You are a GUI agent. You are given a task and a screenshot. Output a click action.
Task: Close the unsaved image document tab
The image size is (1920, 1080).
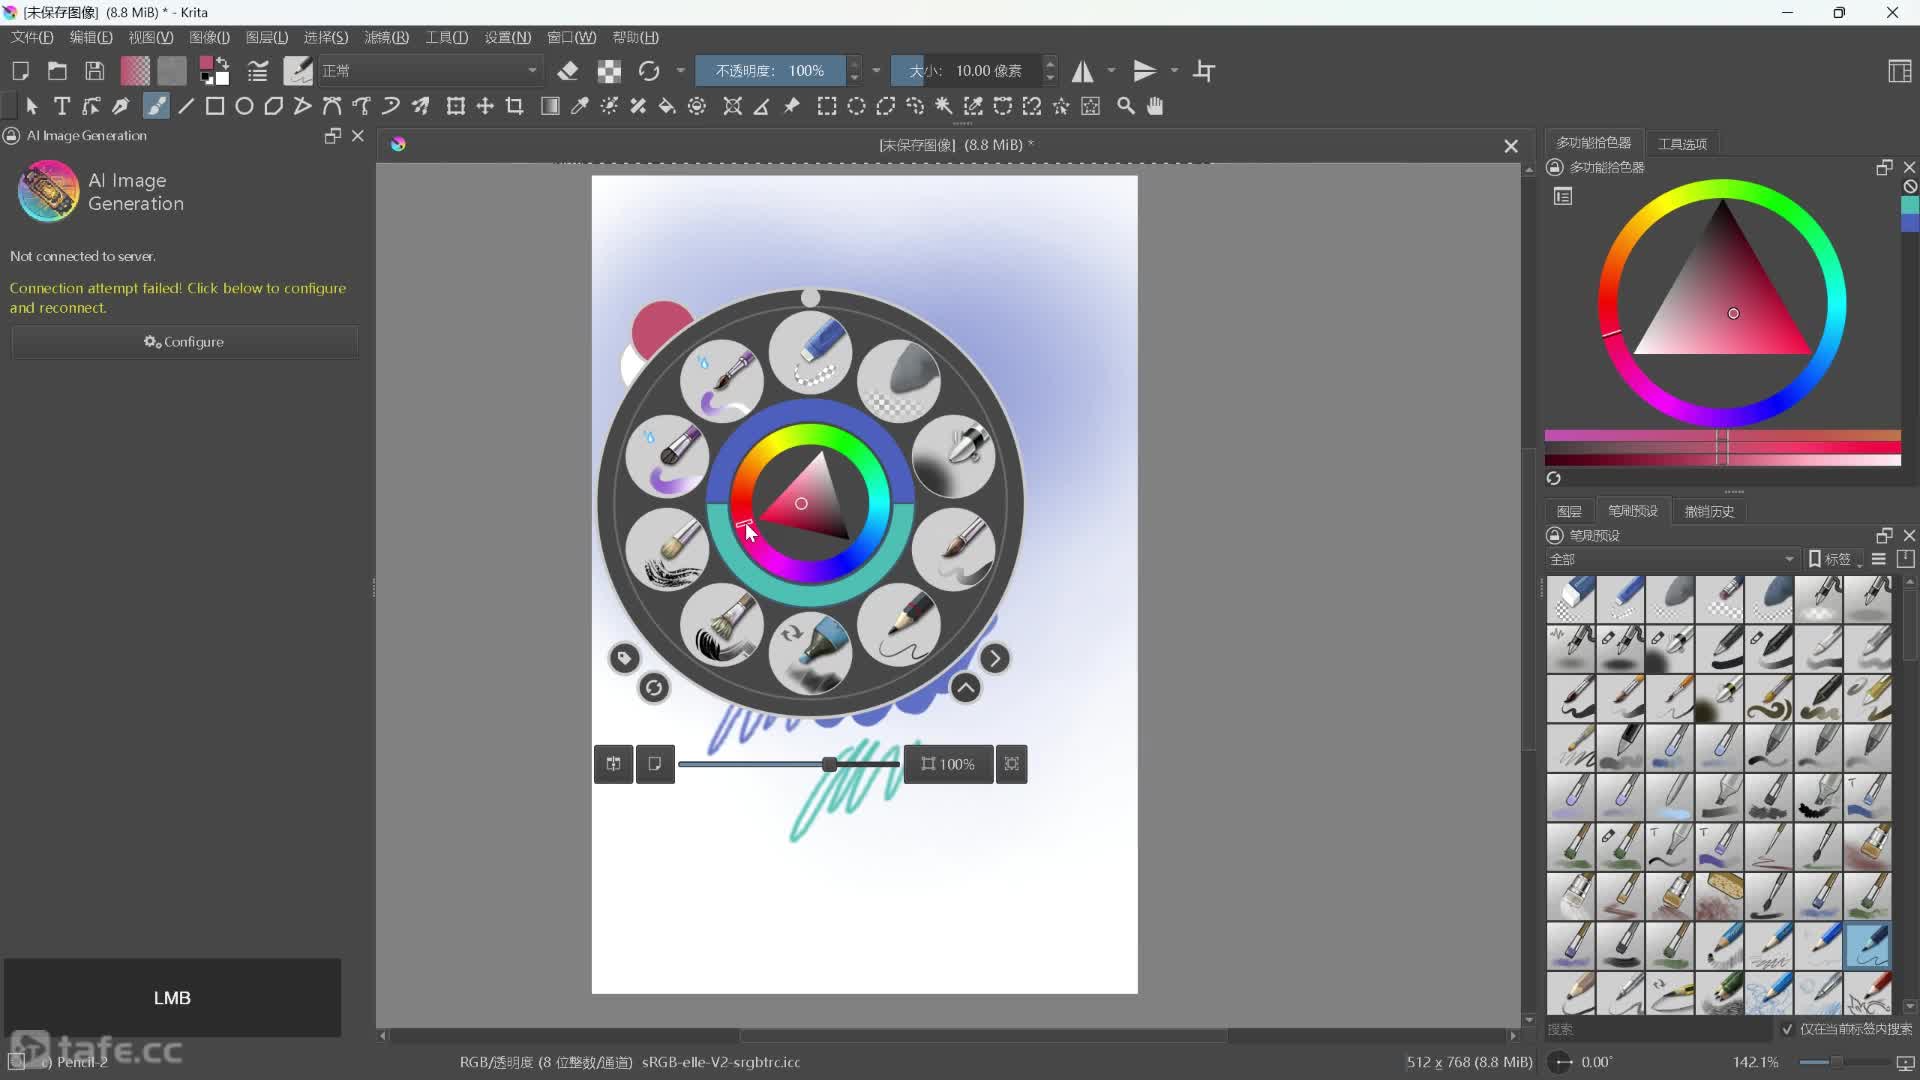click(x=1511, y=146)
